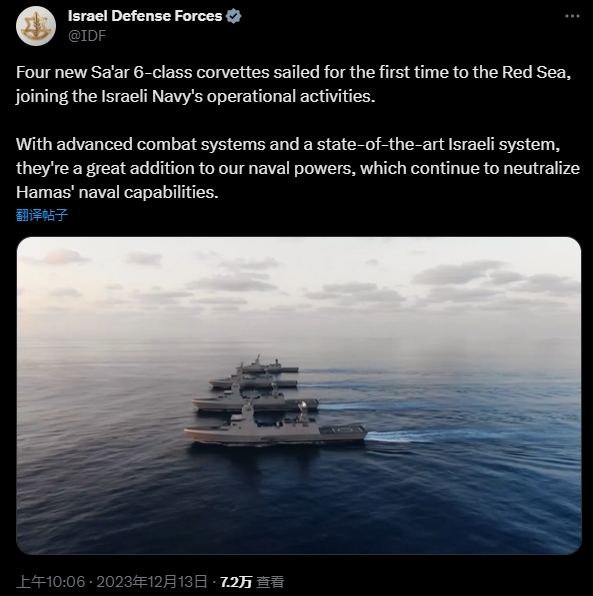Click the 上午10:06 timestamp

click(51, 582)
